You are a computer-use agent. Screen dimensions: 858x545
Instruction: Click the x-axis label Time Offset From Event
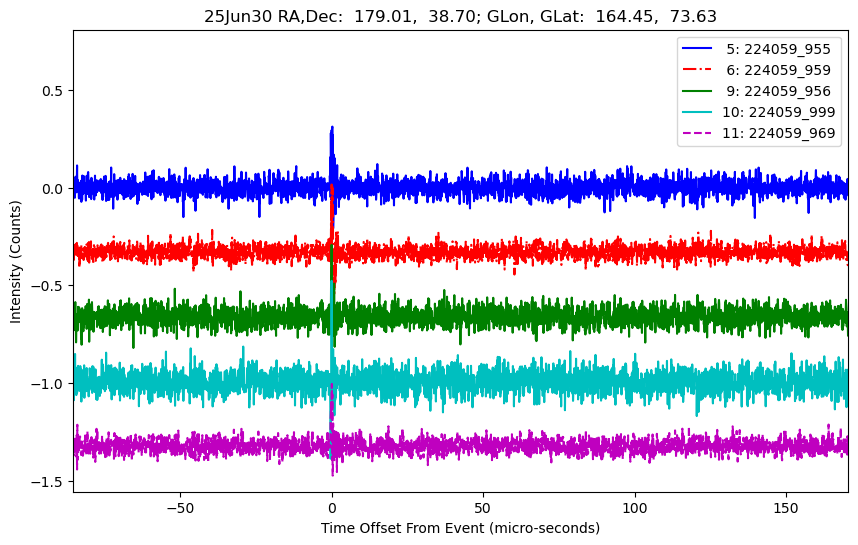[460, 528]
